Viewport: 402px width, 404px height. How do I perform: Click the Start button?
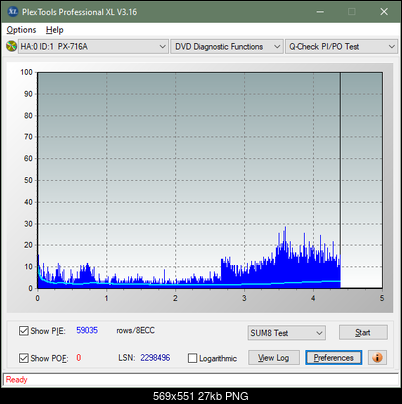(x=363, y=332)
